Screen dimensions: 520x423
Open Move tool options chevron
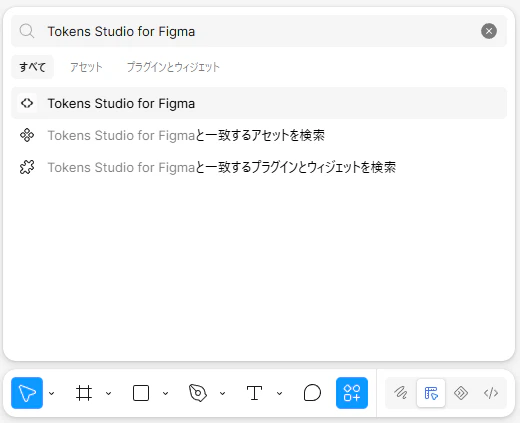click(52, 393)
